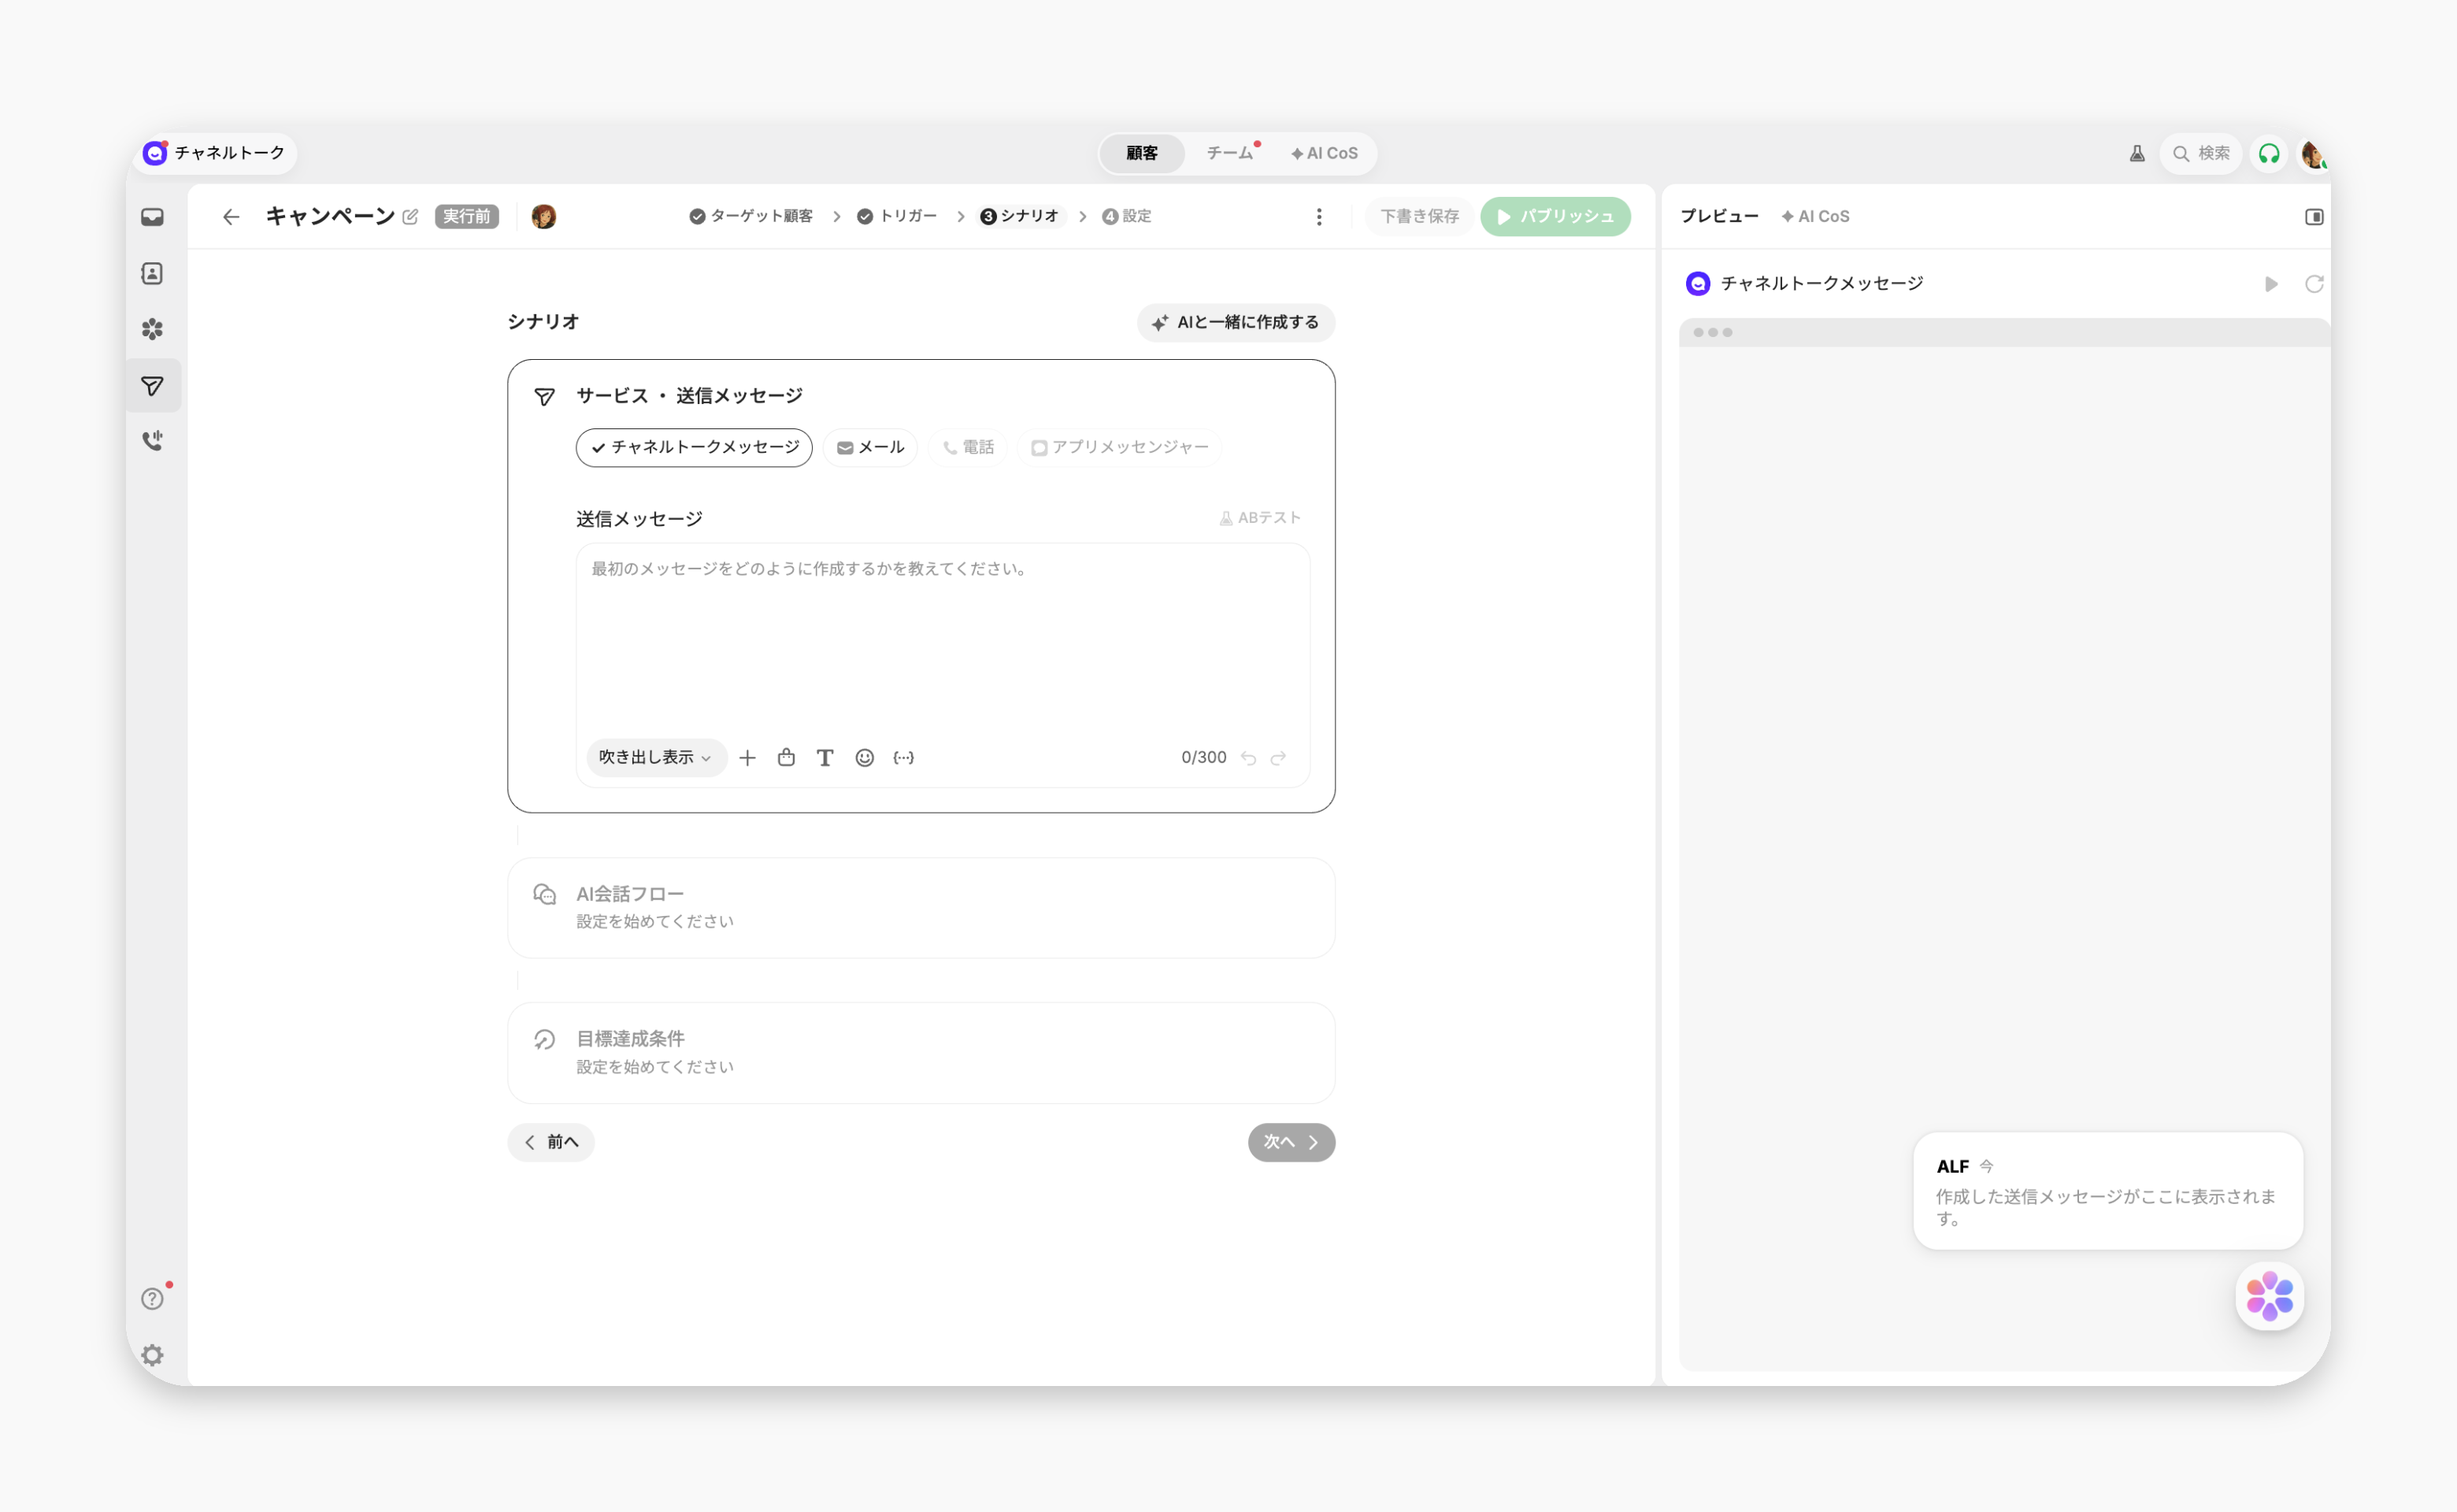The width and height of the screenshot is (2457, 1512).
Task: Click the campaign owner avatar
Action: [544, 217]
